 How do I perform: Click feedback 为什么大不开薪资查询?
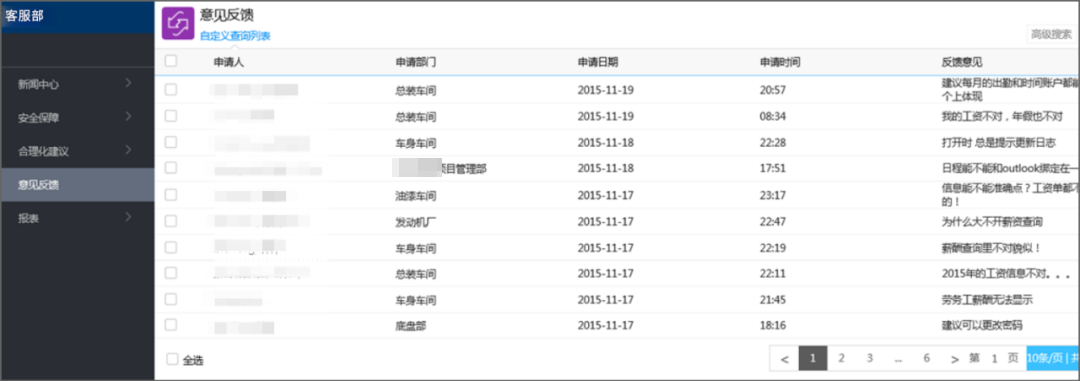pos(992,222)
